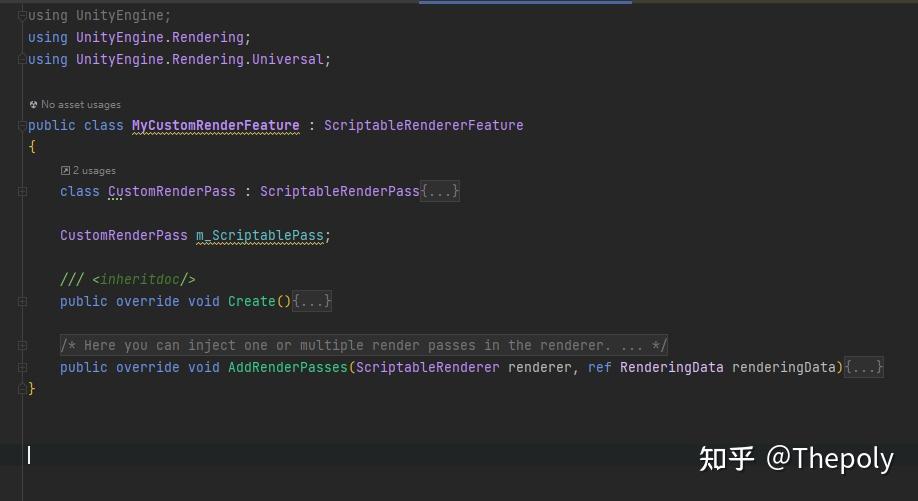Click the Unity icon beside 'No asset usages'

click(33, 105)
